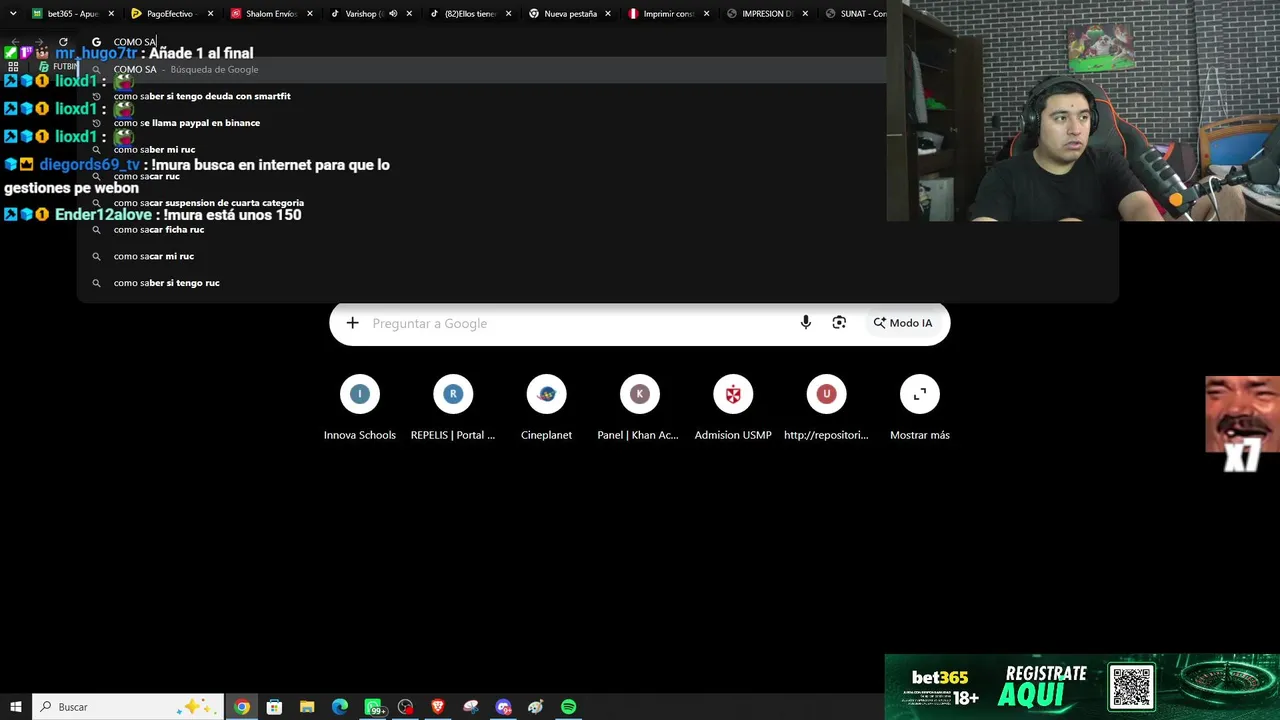
Task: Open the apps grid in bookmarks bar
Action: coord(13,67)
